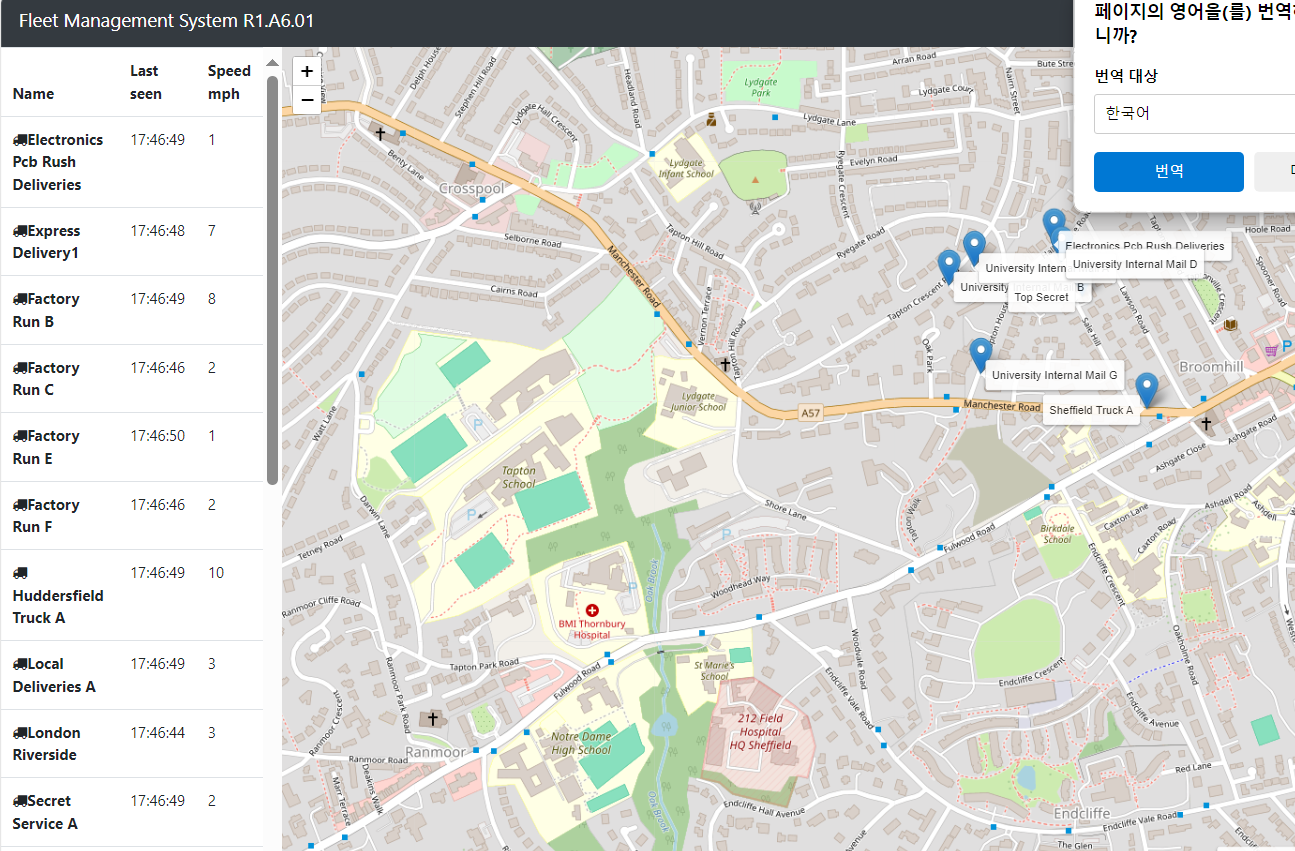Image resolution: width=1295 pixels, height=851 pixels.
Task: Select the London Riverside vehicle name
Action: (x=46, y=744)
